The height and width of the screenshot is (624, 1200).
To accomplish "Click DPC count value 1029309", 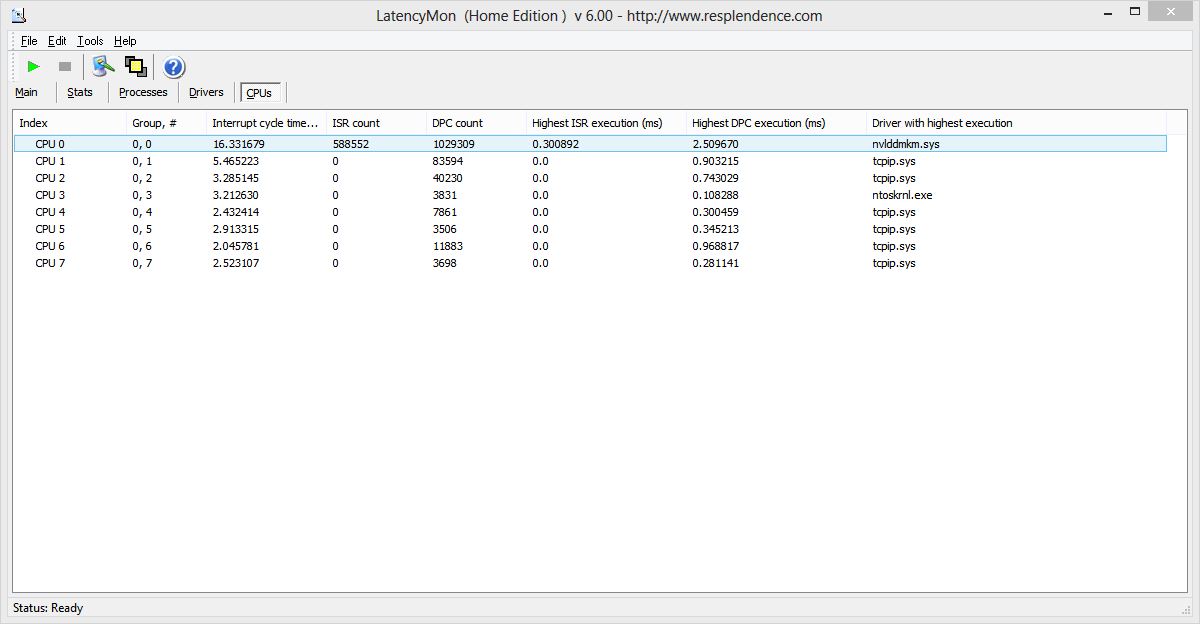I will pos(453,144).
